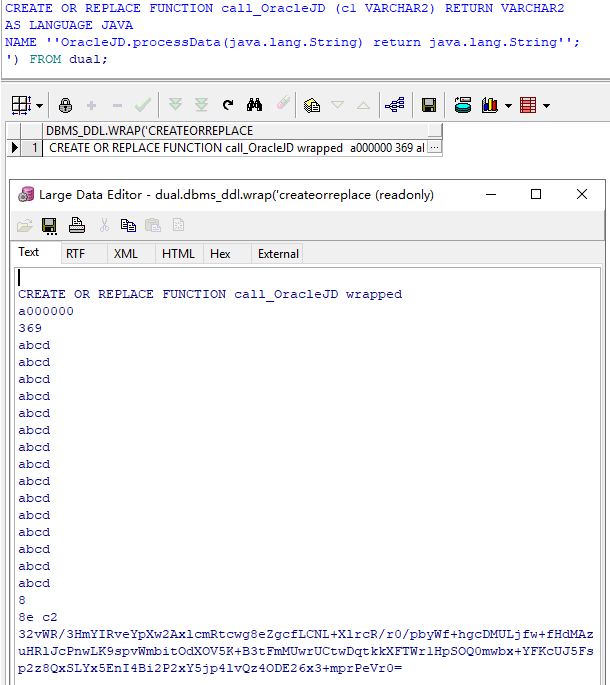Close the Large Data Editor window
The width and height of the screenshot is (610, 685).
pyautogui.click(x=582, y=194)
